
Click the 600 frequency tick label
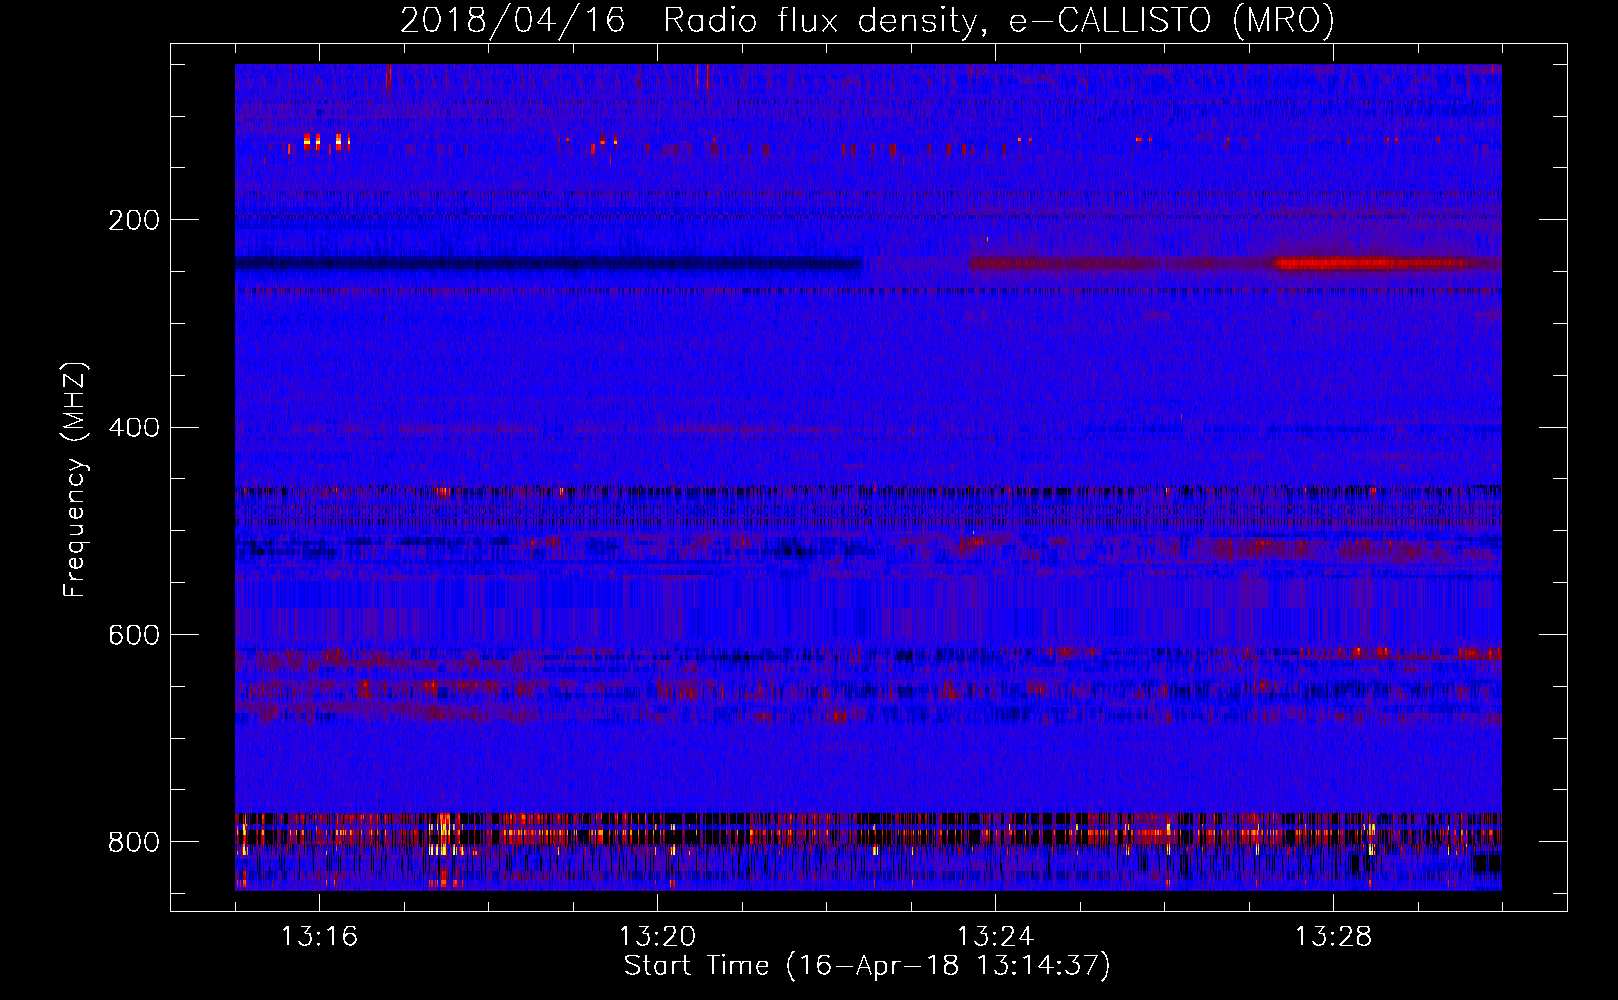[133, 636]
